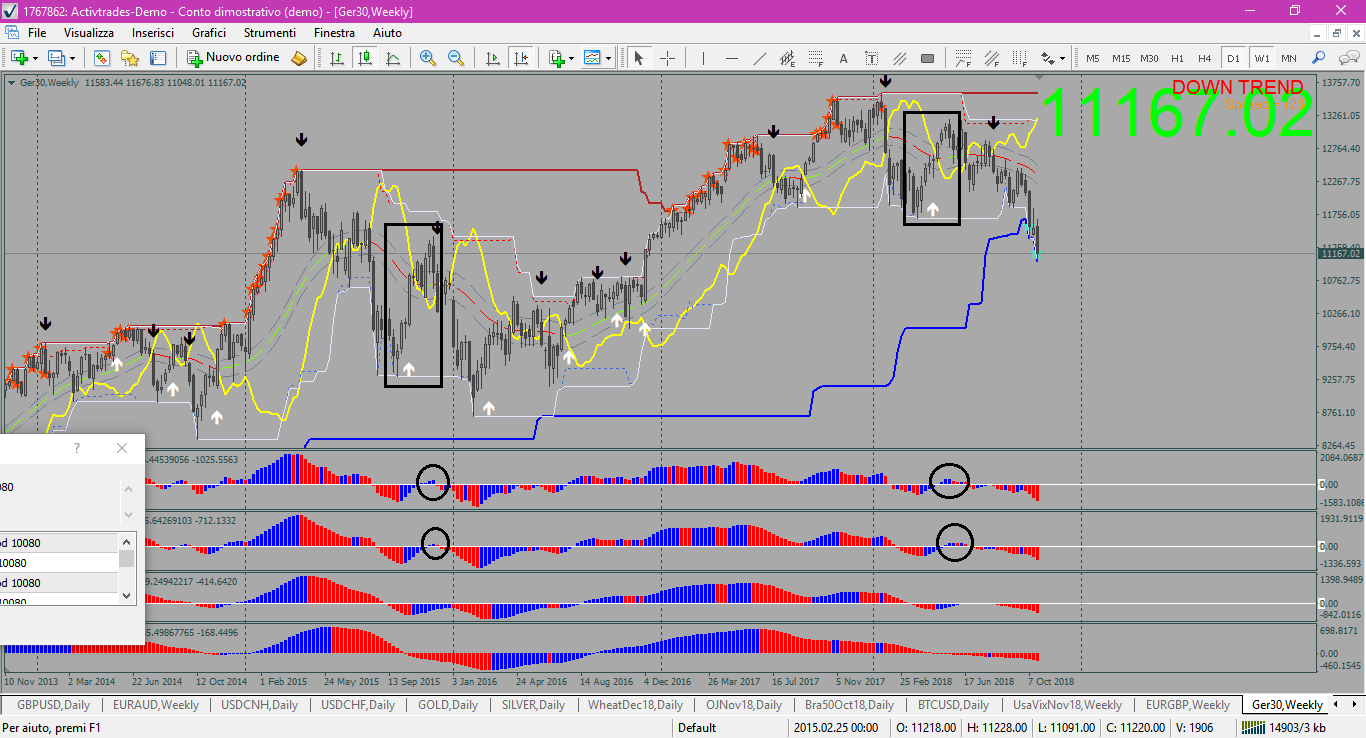Open the File menu
1366x738 pixels.
pos(37,33)
